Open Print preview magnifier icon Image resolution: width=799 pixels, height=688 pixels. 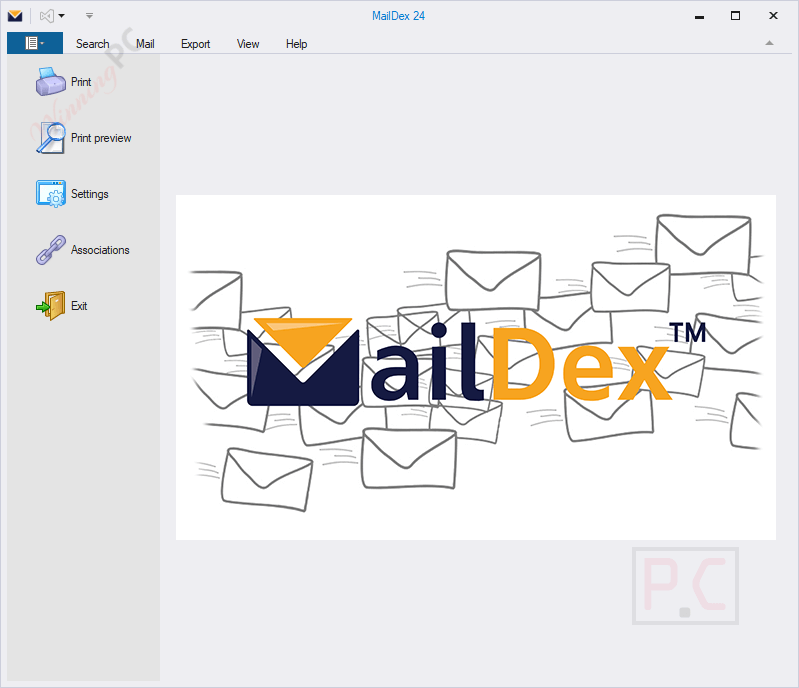point(50,138)
